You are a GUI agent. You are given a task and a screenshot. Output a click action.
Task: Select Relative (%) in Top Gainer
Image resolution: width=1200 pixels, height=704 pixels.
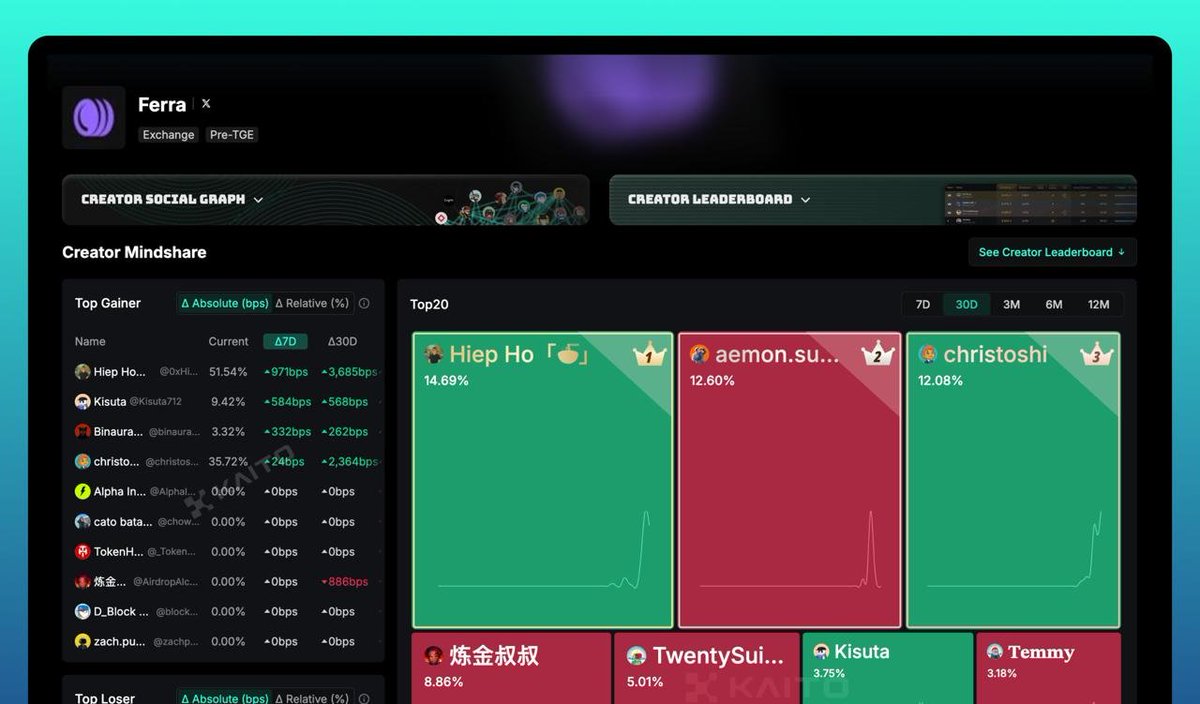(x=312, y=303)
